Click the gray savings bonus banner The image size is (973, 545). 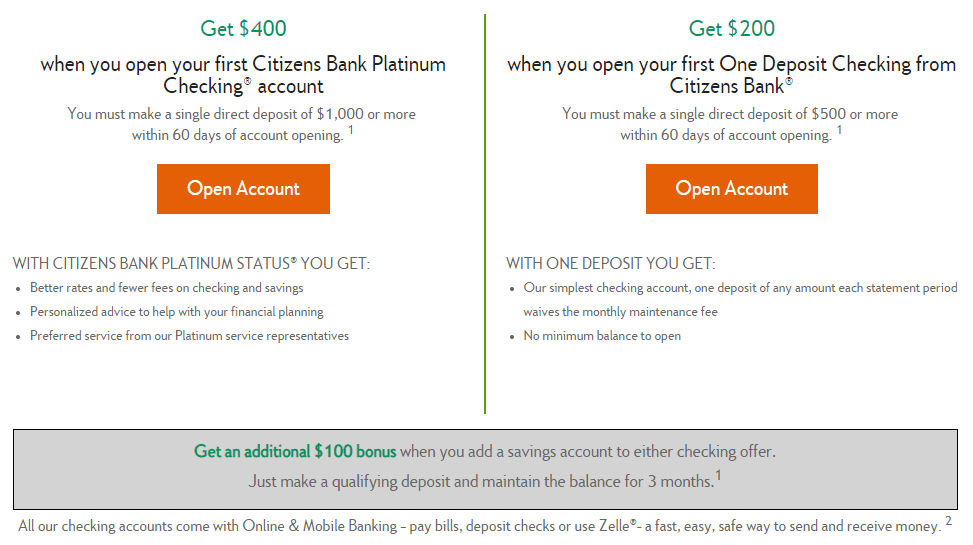click(x=485, y=469)
